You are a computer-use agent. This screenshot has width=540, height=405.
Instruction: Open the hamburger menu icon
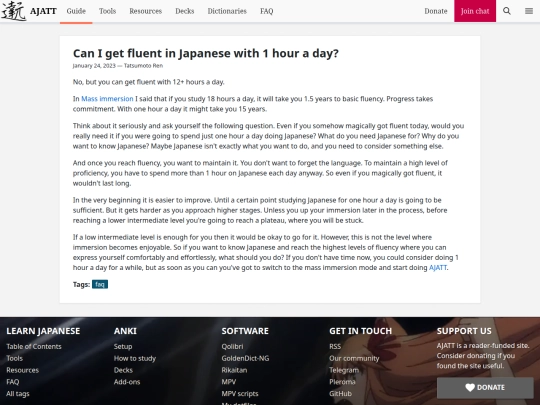(x=529, y=11)
